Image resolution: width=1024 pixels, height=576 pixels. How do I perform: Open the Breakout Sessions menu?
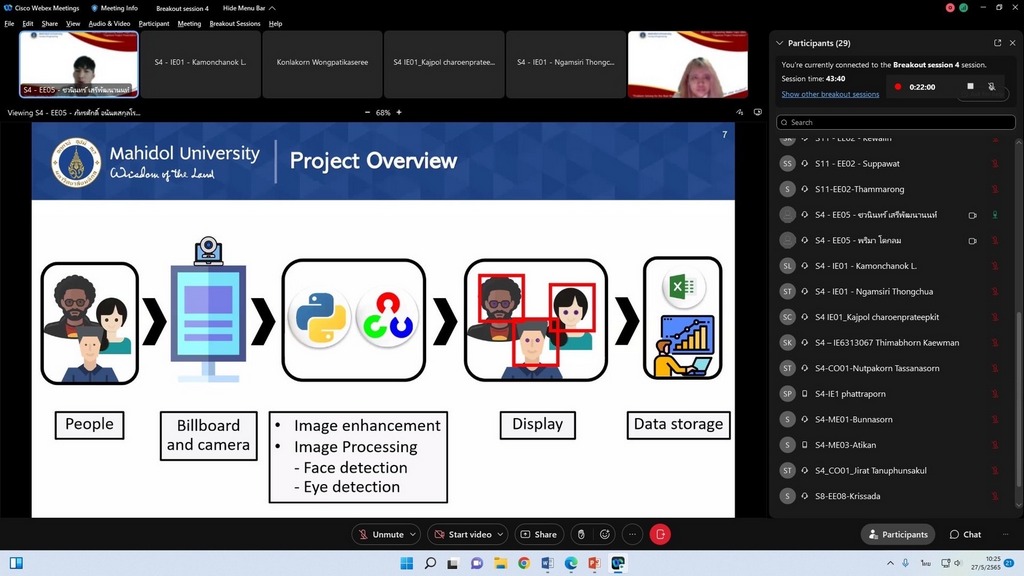click(235, 23)
